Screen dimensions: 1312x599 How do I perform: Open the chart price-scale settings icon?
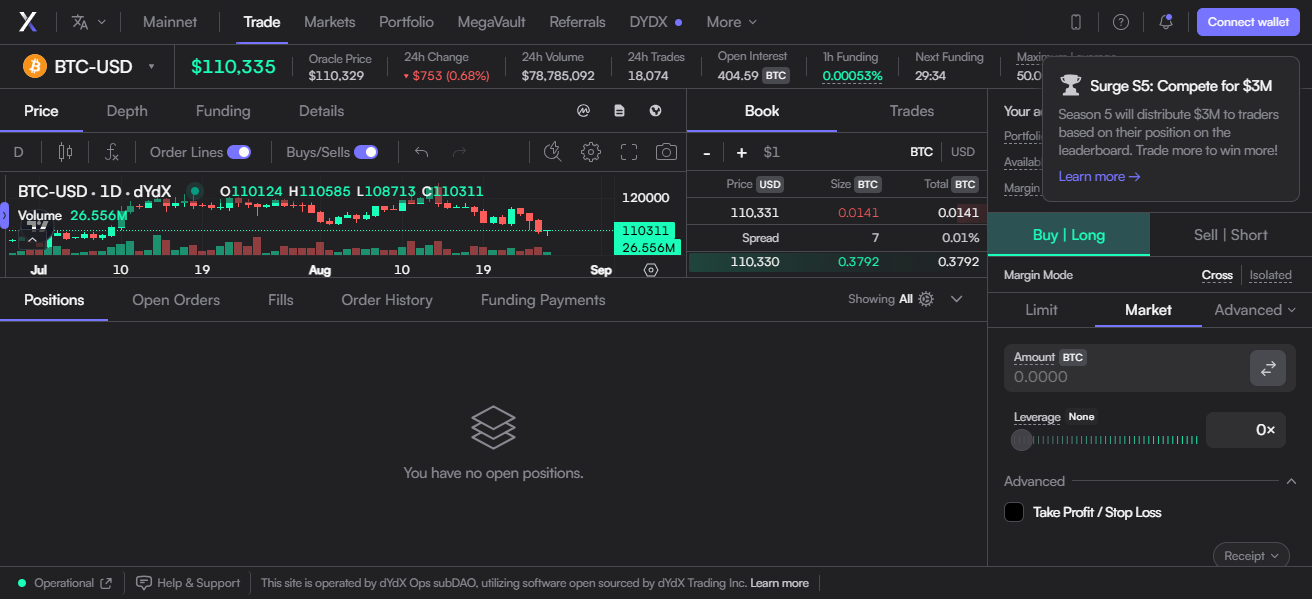[651, 270]
